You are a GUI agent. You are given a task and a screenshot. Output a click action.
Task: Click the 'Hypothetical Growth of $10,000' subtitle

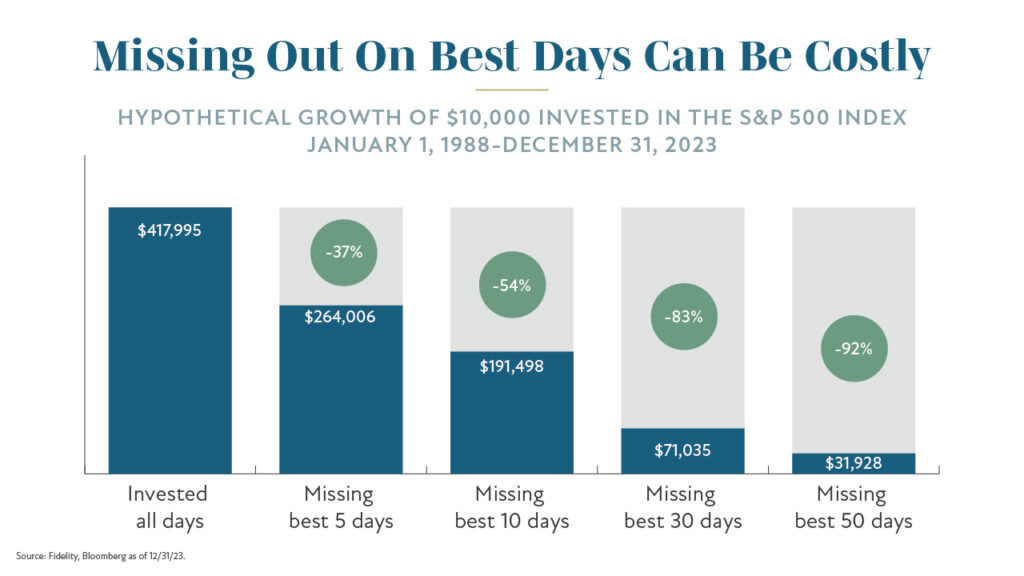pos(512,118)
